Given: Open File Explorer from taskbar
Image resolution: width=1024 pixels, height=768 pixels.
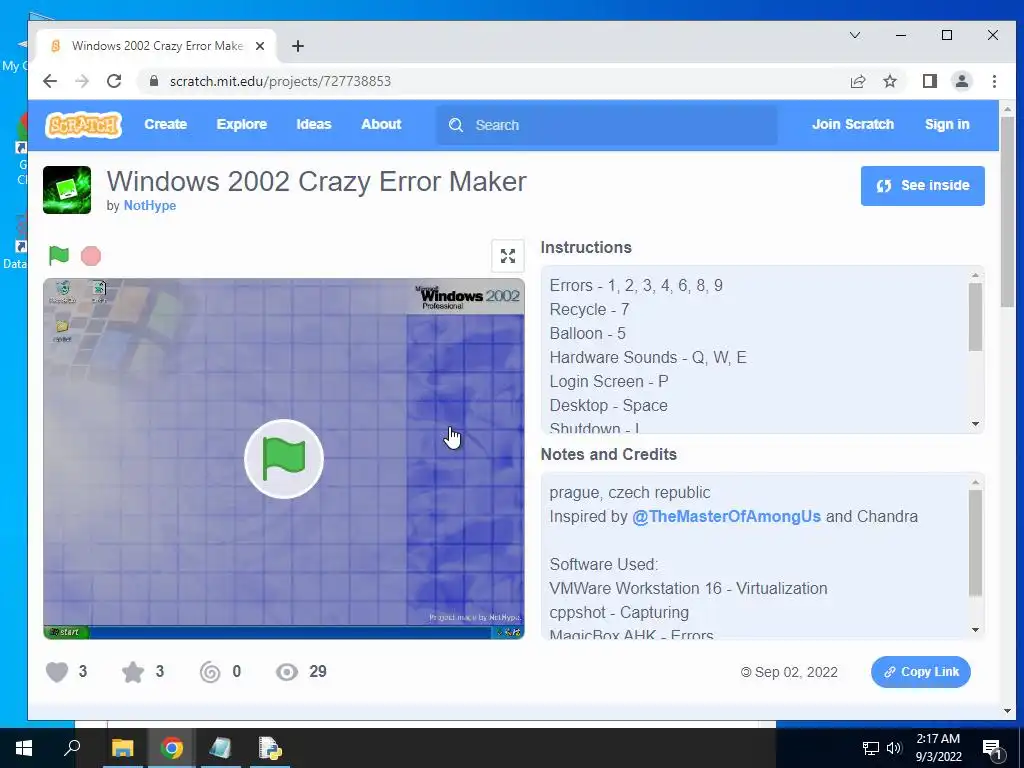Looking at the screenshot, I should (x=122, y=748).
